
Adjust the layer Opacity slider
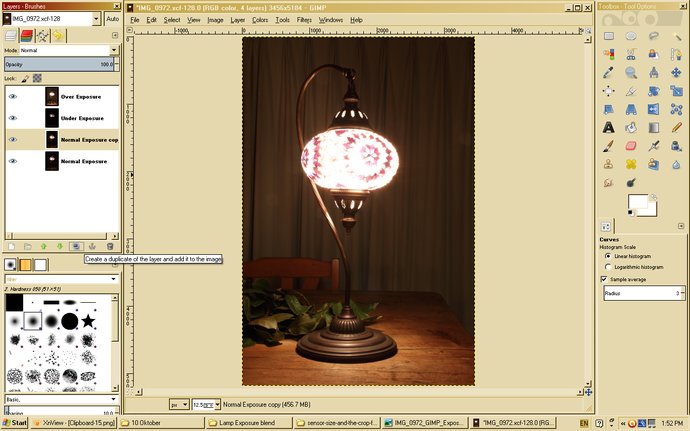click(x=59, y=64)
